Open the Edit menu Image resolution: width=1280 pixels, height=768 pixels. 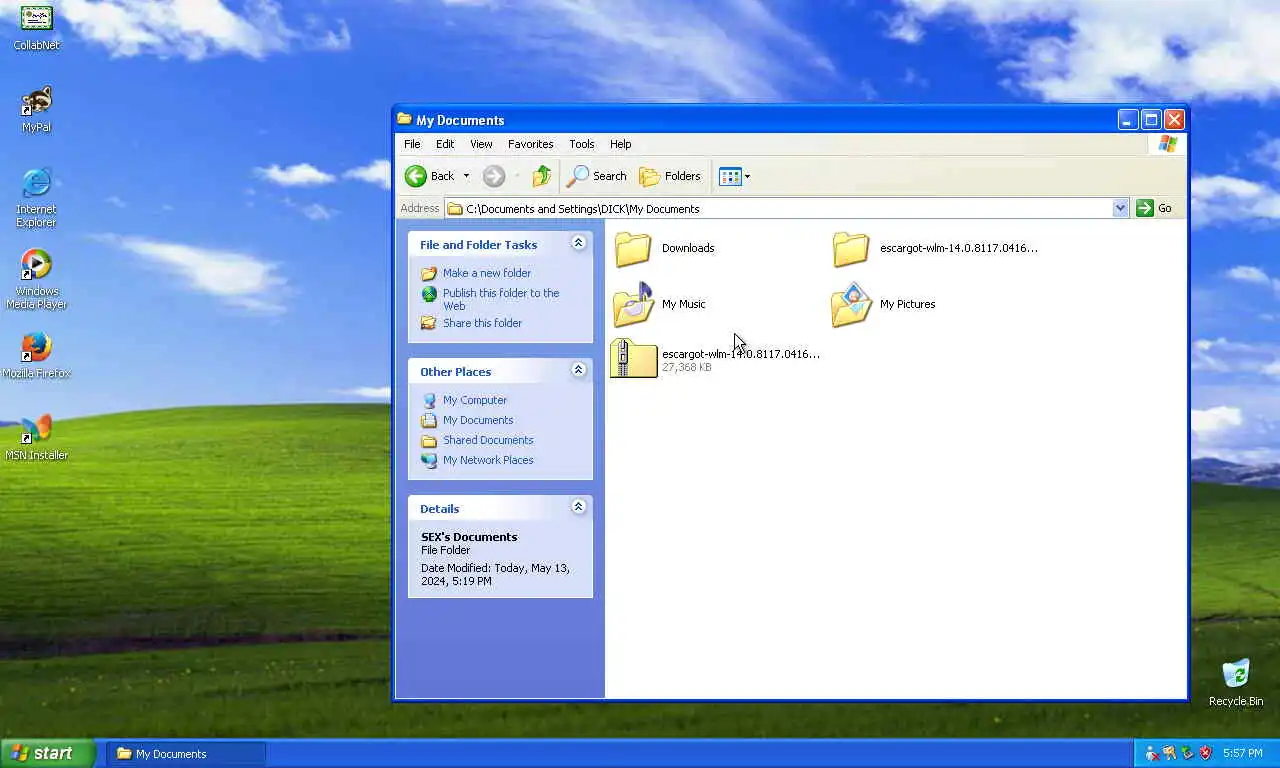(445, 144)
